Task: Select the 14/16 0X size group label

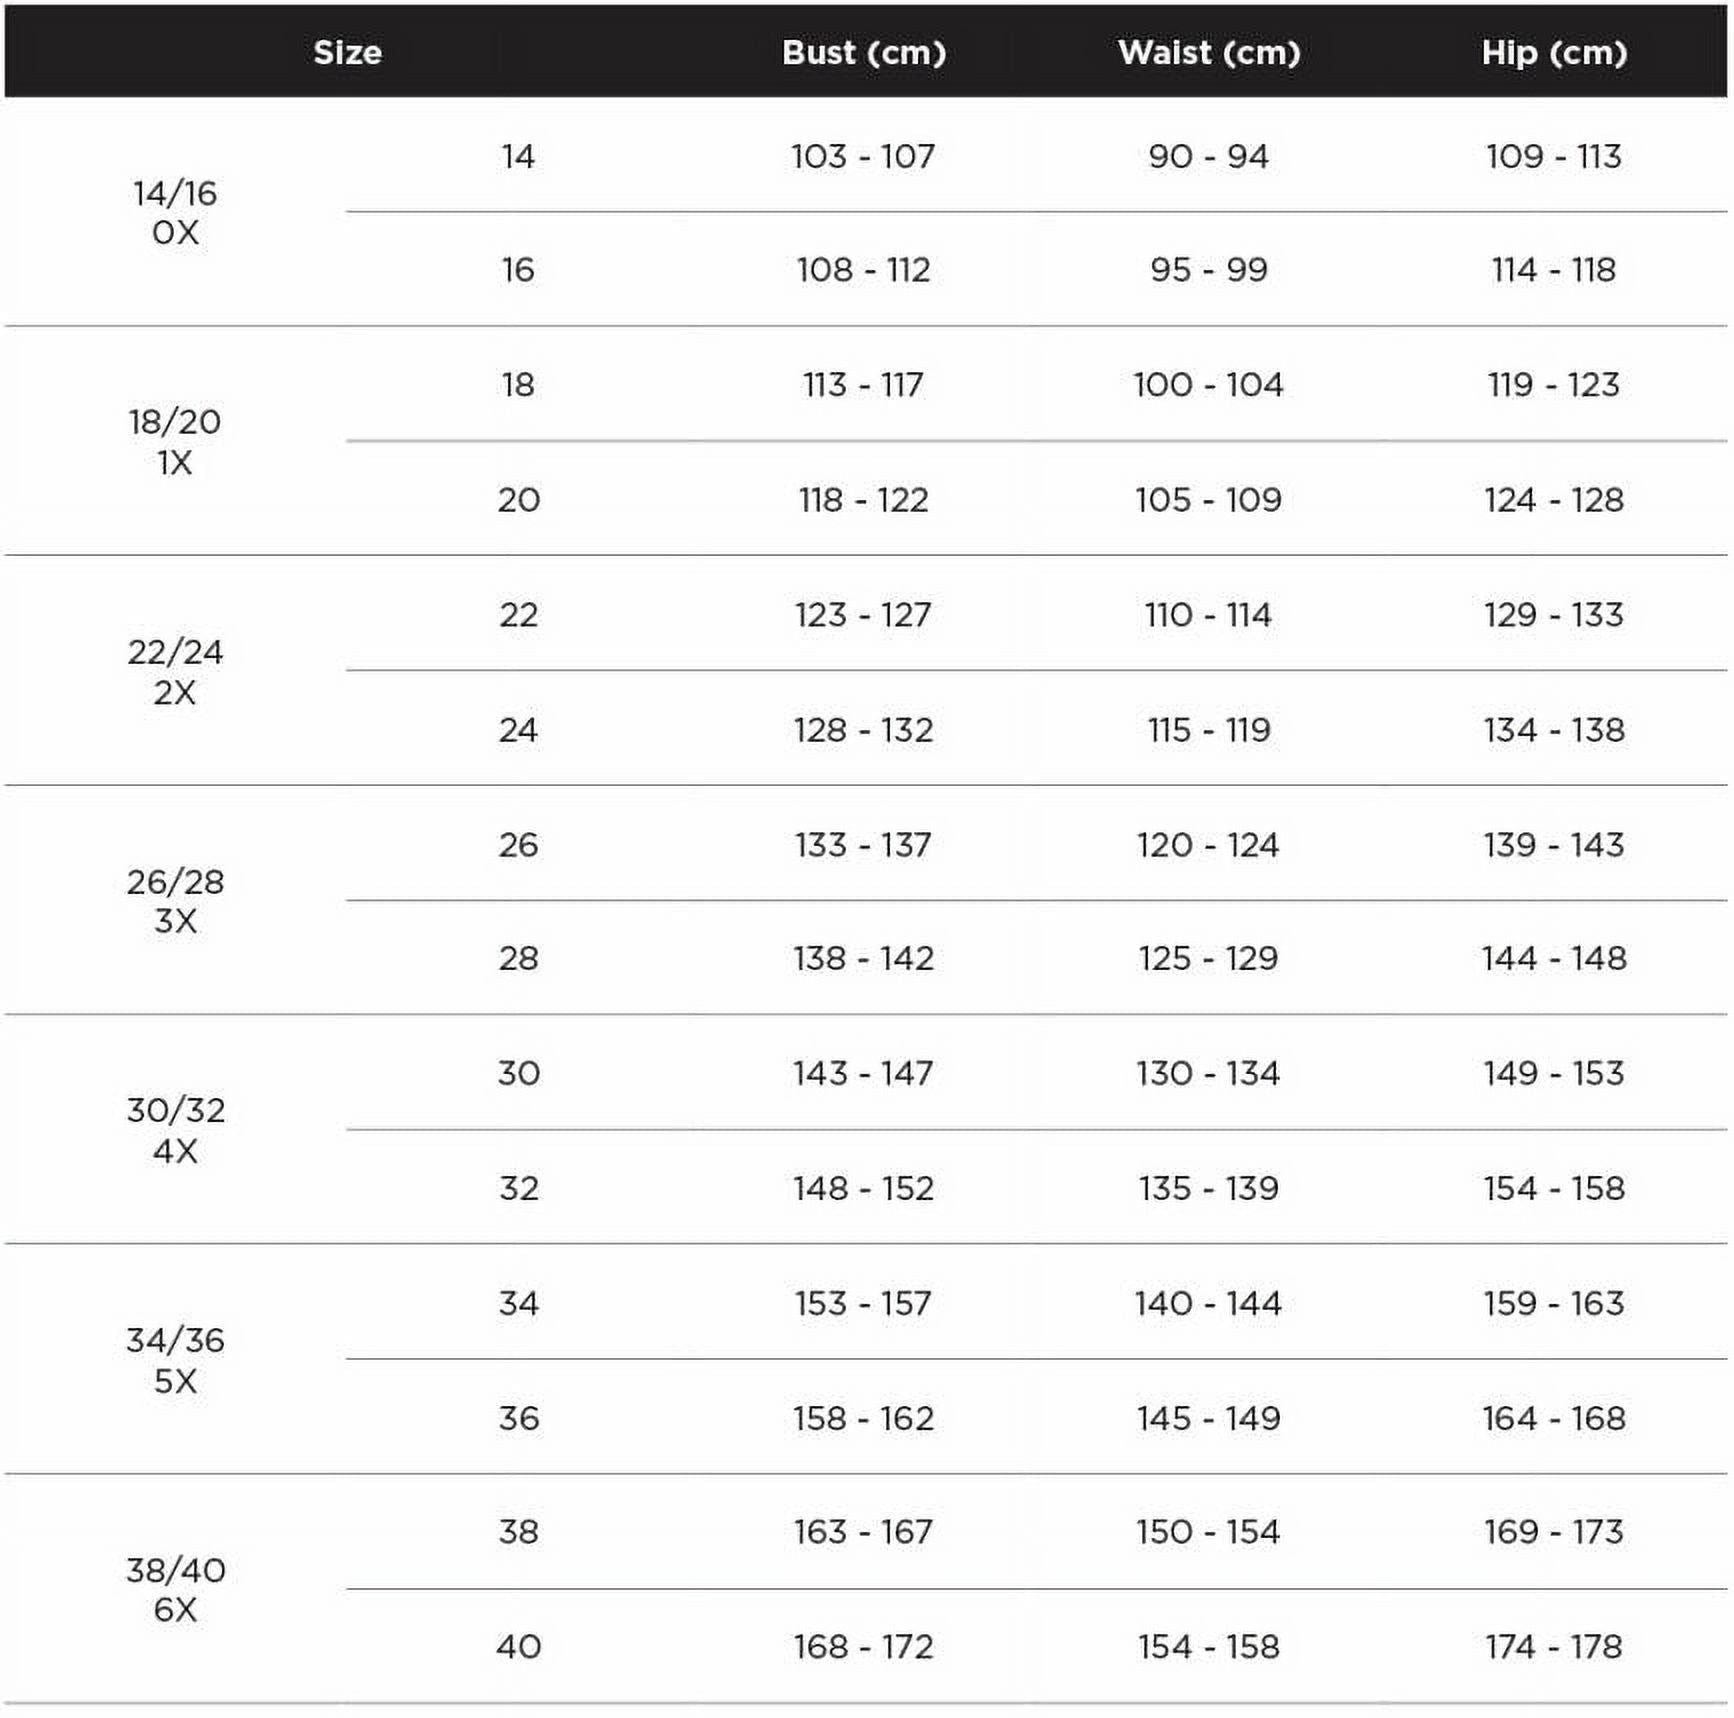Action: 175,212
